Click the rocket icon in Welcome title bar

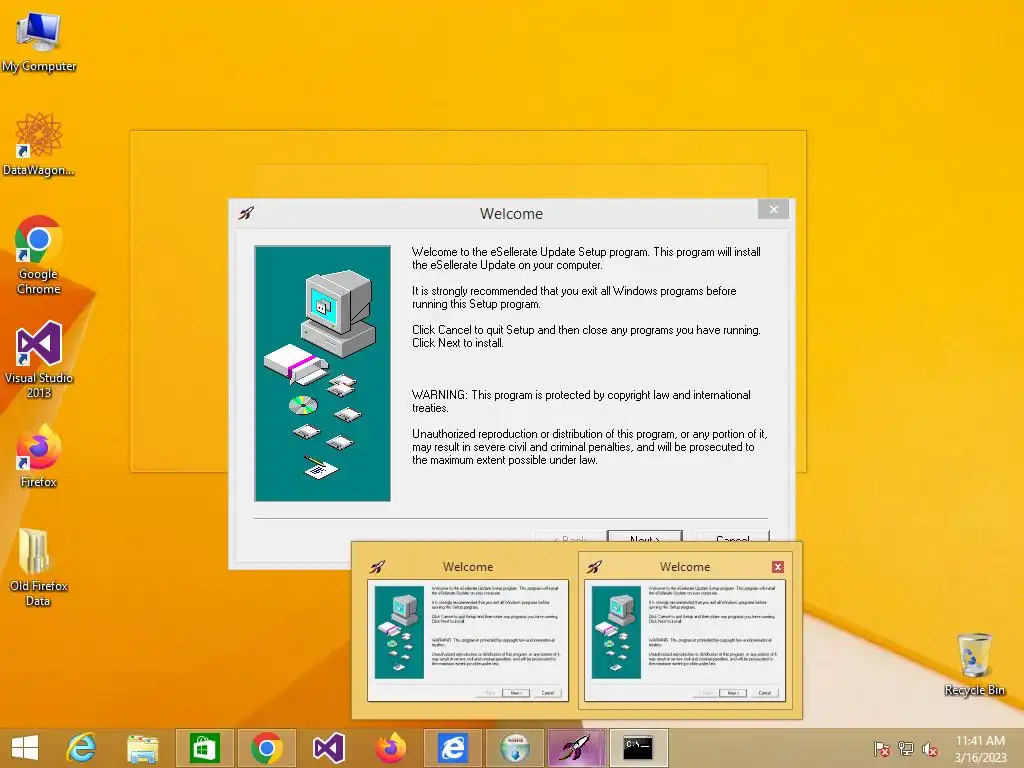coord(246,213)
